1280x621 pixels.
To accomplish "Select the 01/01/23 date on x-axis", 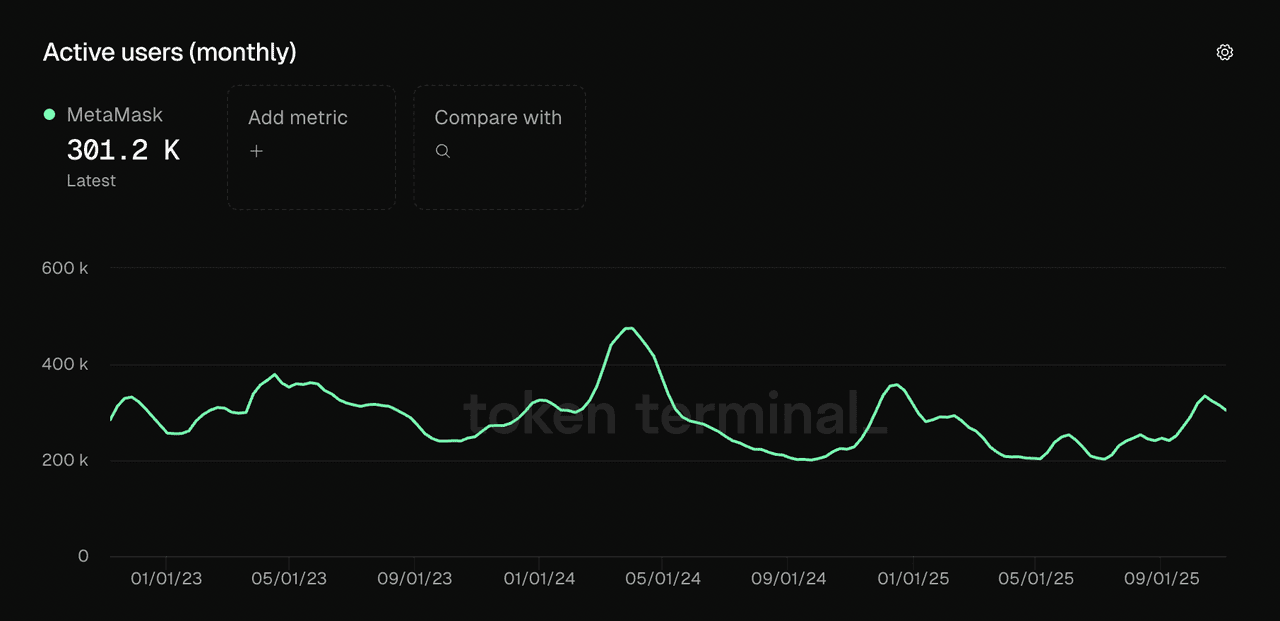I will click(166, 579).
